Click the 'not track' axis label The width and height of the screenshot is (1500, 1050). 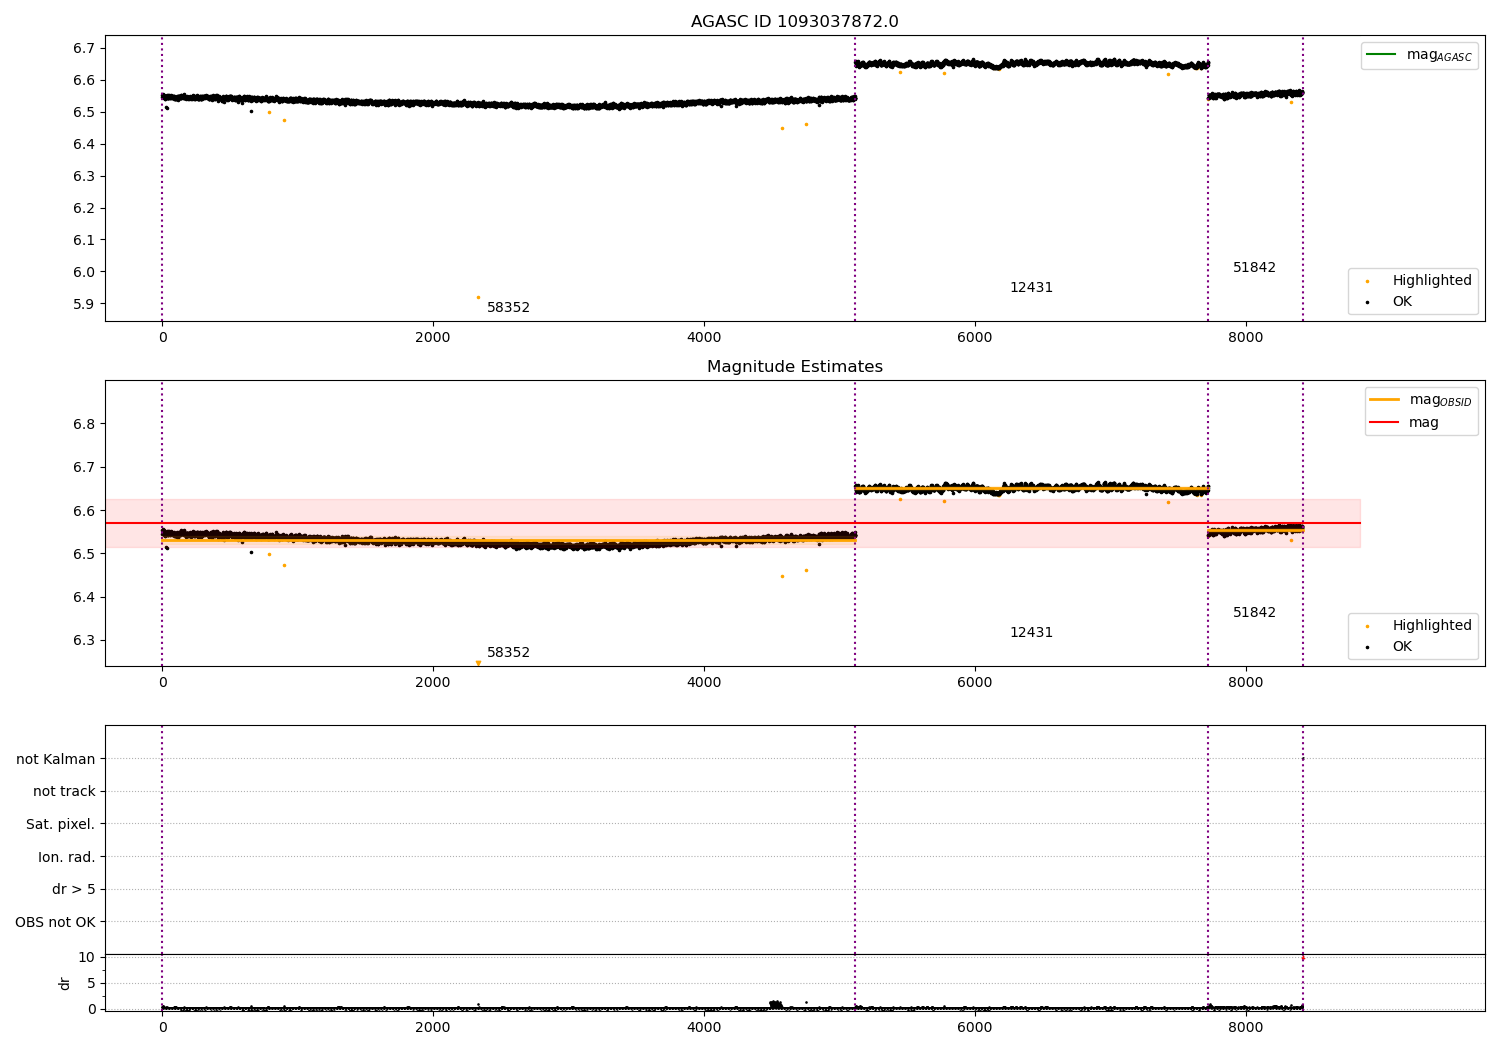[x=64, y=792]
